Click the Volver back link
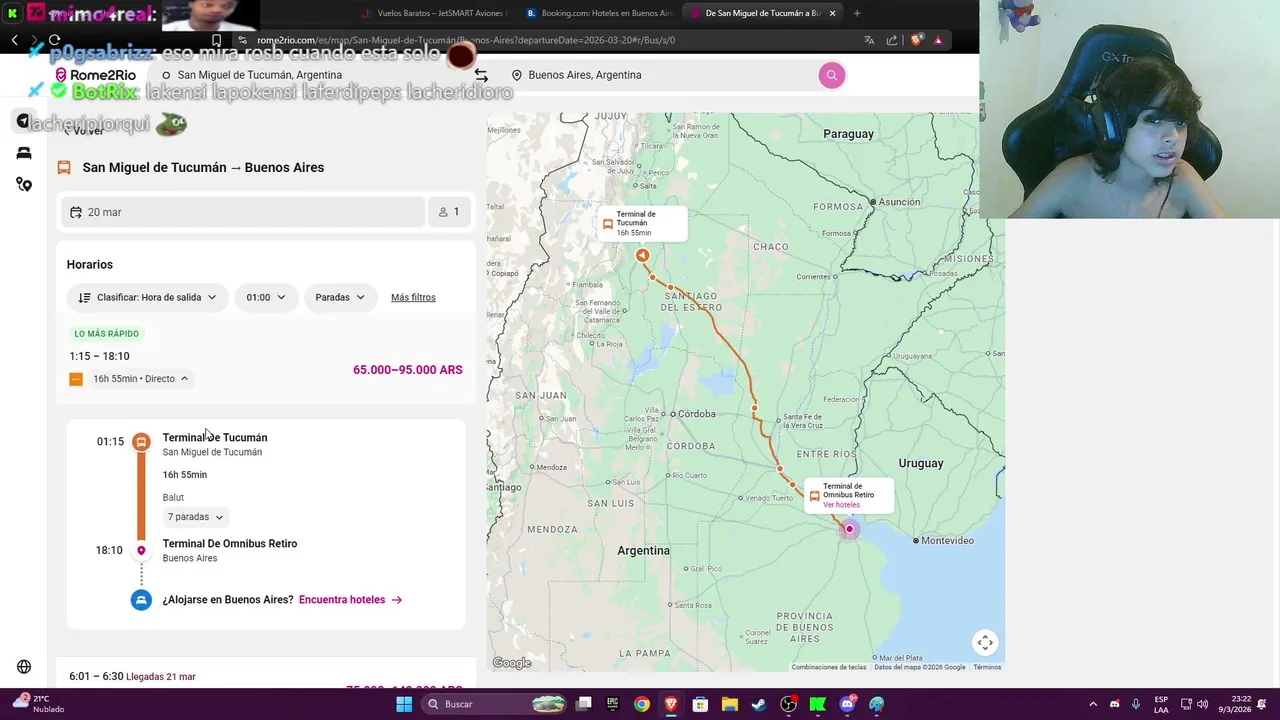 pyautogui.click(x=84, y=130)
